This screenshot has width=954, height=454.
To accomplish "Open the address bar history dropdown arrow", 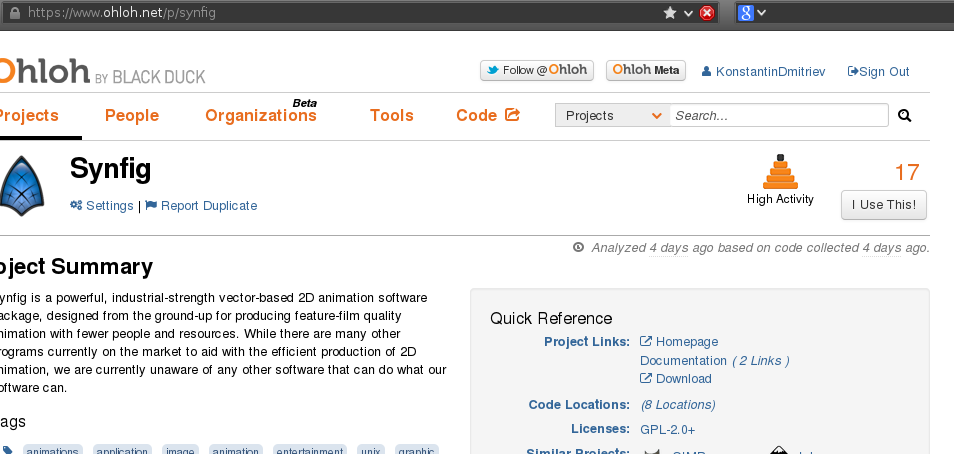I will coord(689,13).
